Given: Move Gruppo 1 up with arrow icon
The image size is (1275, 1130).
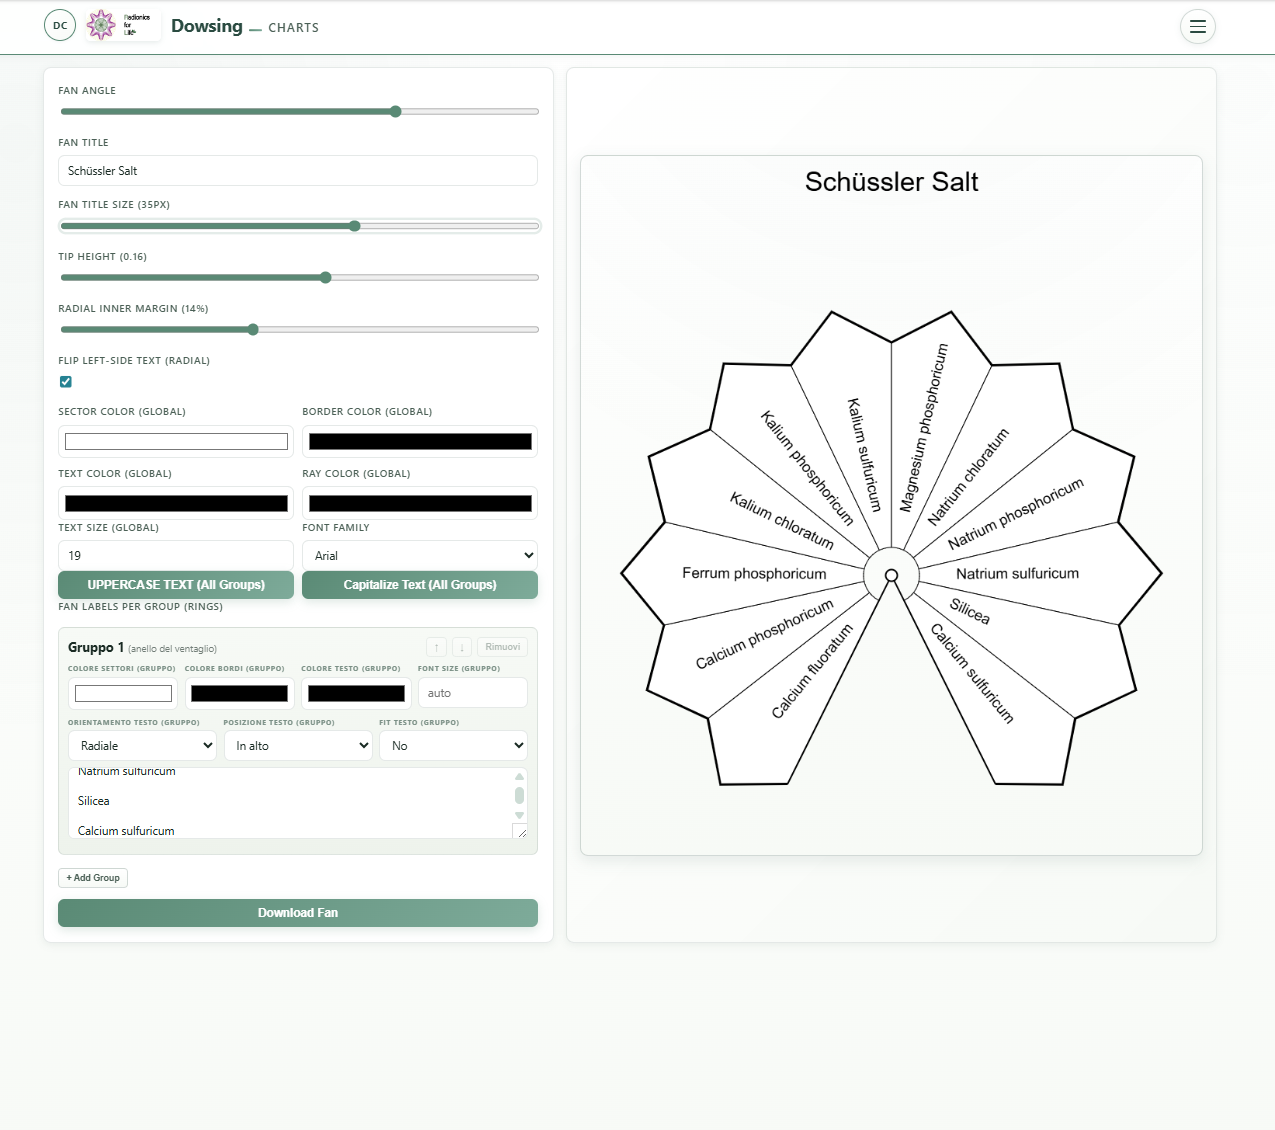Looking at the screenshot, I should tap(436, 647).
